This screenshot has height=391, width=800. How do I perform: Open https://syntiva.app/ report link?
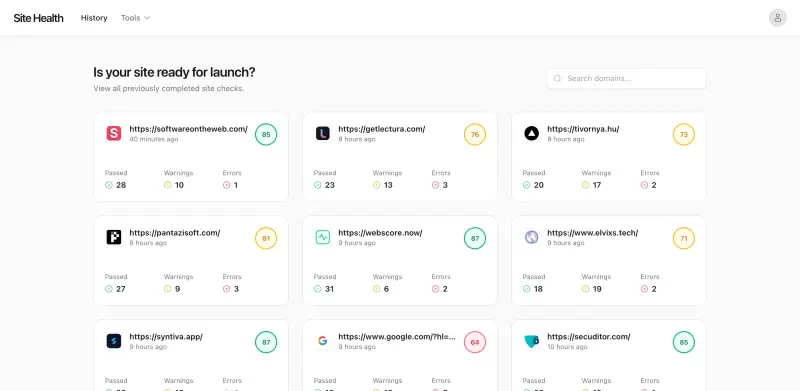pos(166,336)
